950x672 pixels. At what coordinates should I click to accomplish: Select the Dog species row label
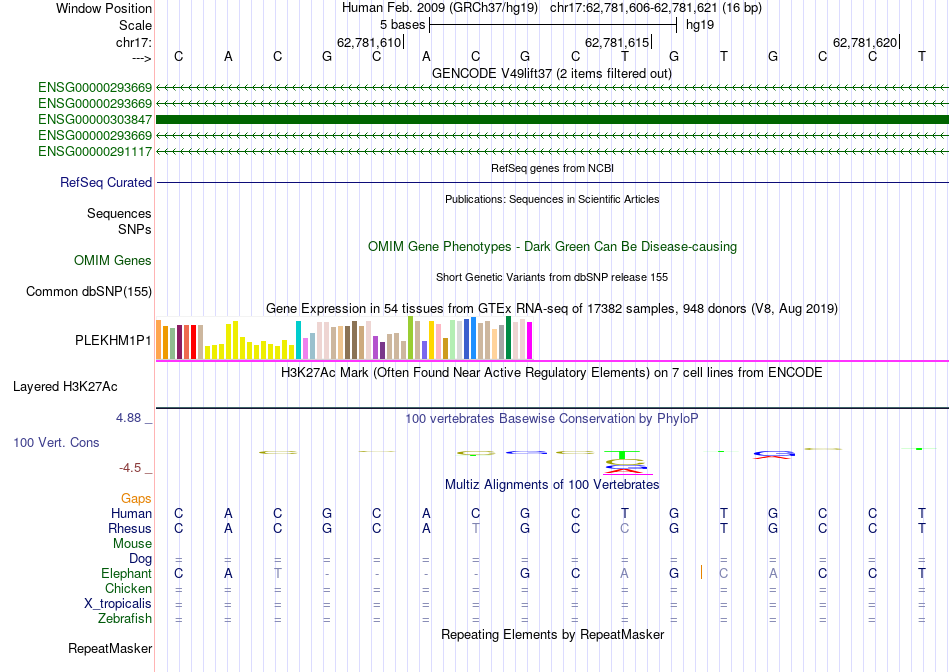141,559
